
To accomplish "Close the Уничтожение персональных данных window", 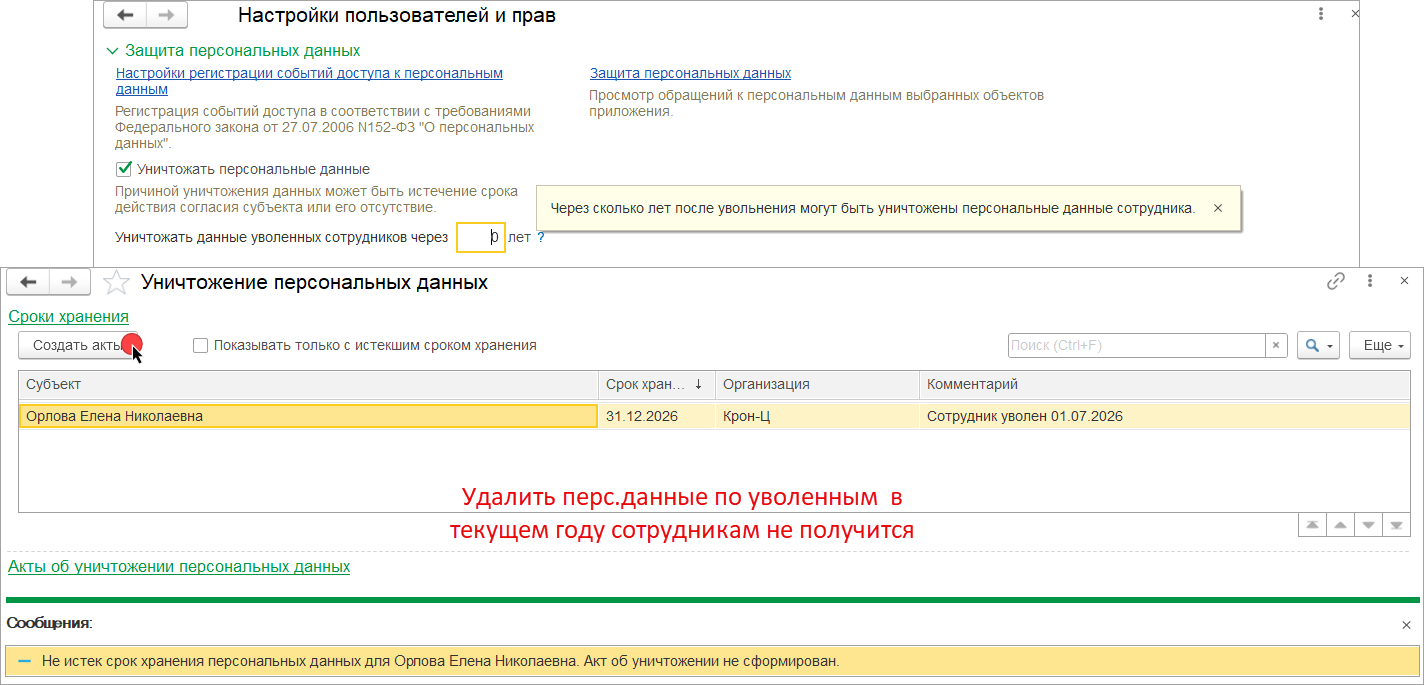I will pyautogui.click(x=1404, y=282).
